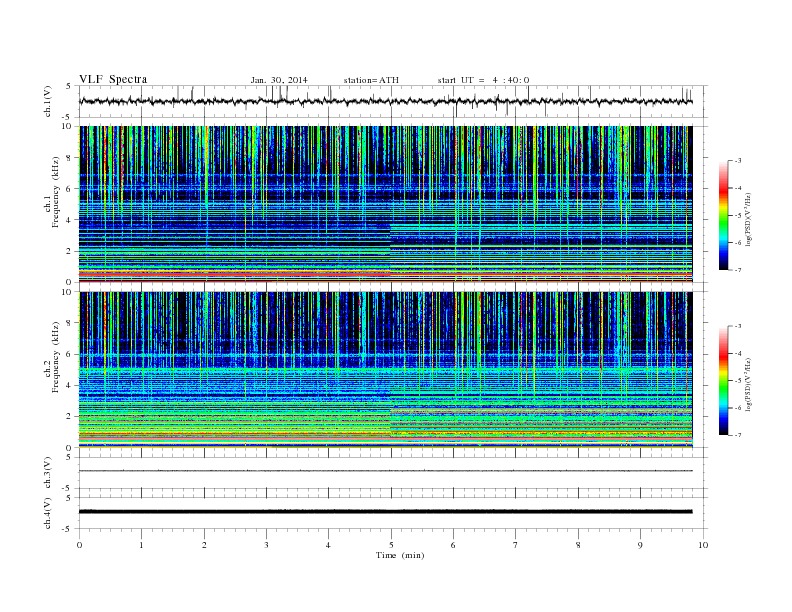
Task: Click the "station=ATH" header label
Action: pos(371,80)
